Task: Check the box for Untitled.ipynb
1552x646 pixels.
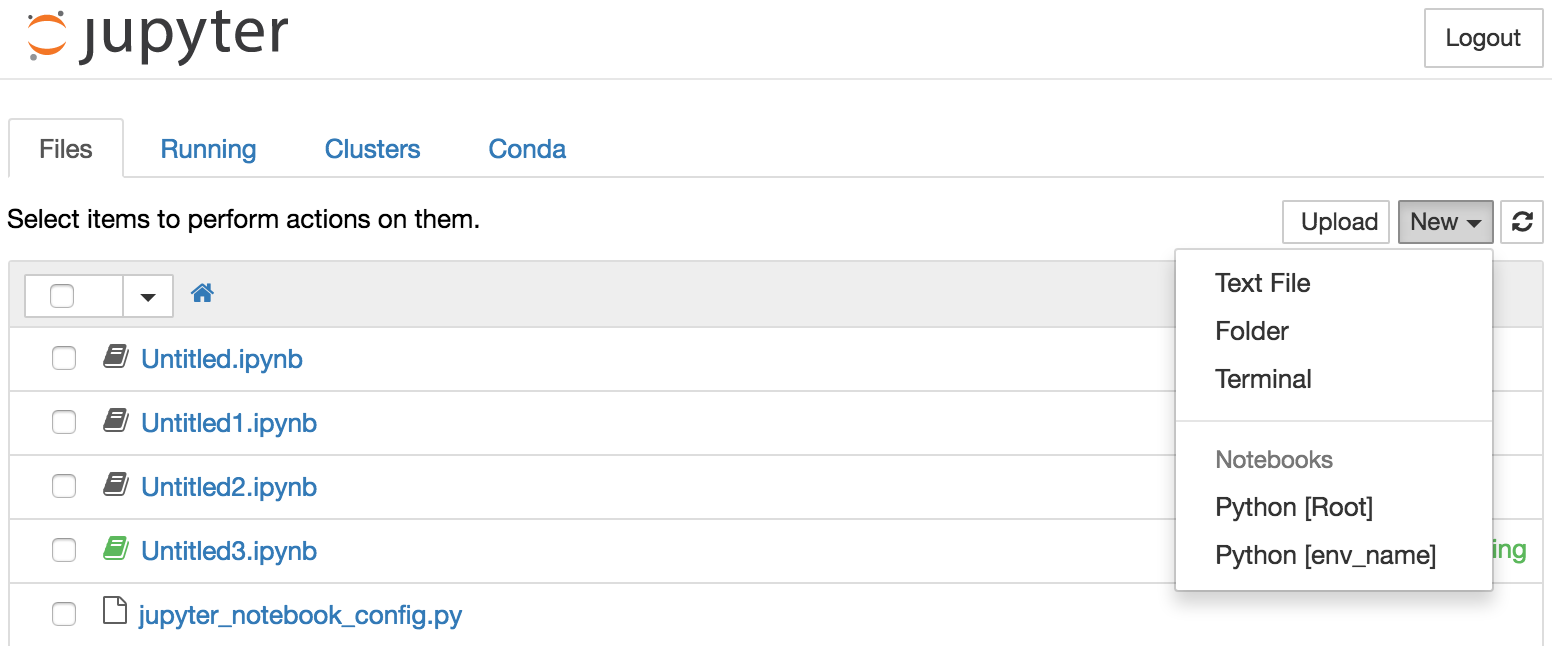Action: 64,358
